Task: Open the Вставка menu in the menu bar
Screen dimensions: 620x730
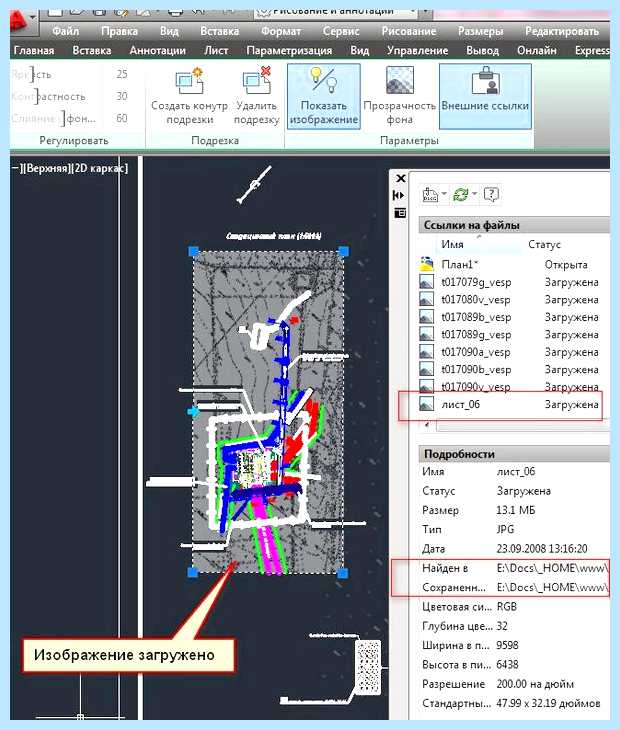Action: coord(219,31)
